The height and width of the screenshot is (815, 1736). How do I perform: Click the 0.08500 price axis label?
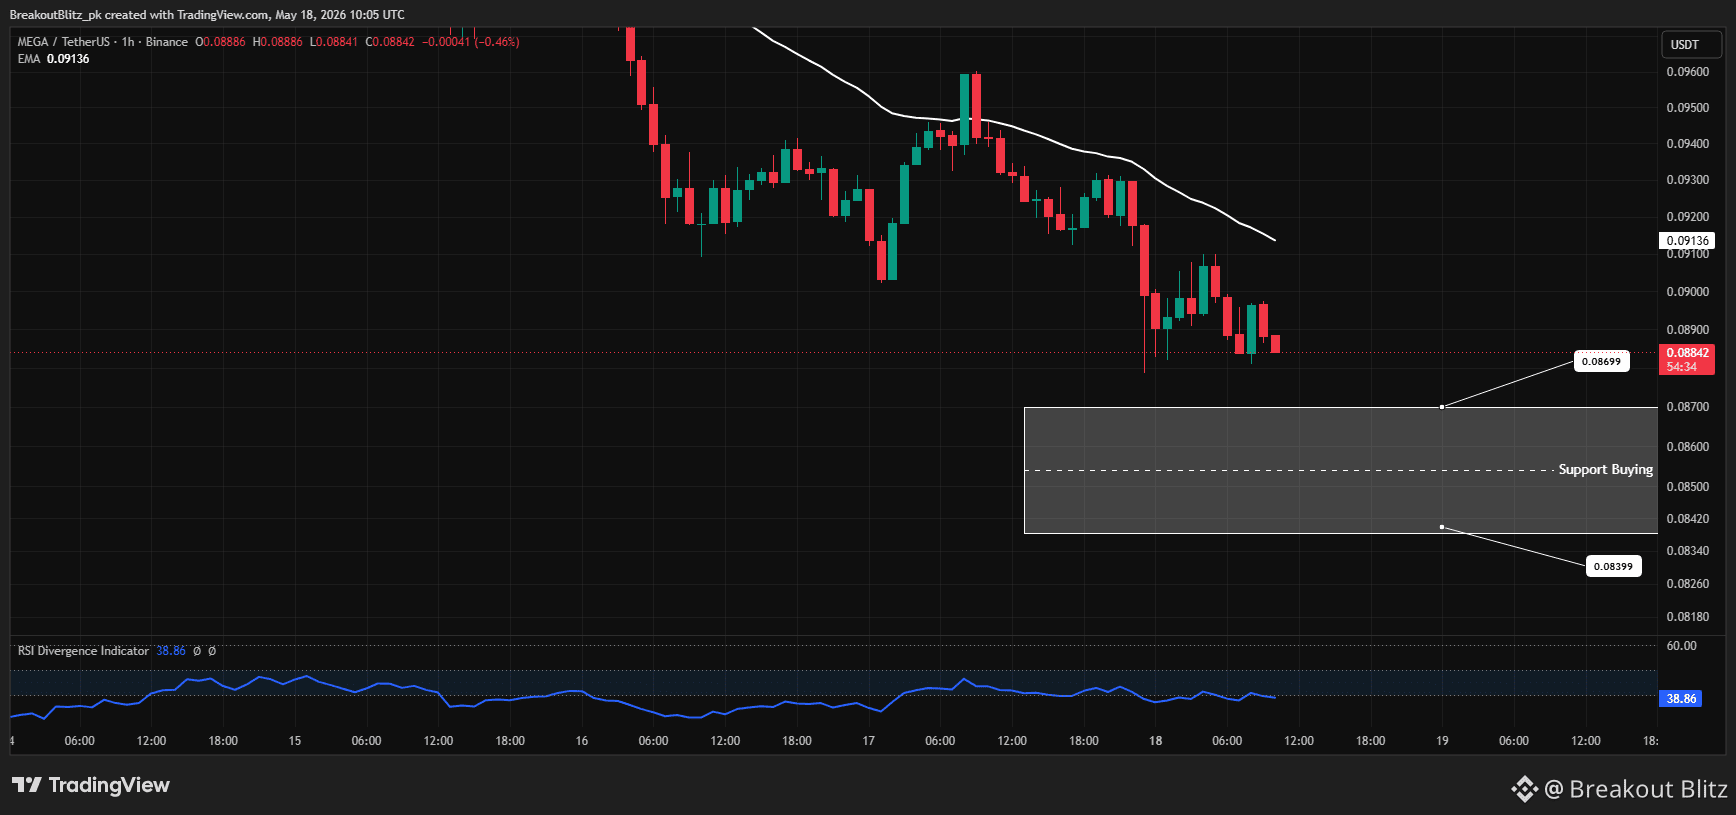pyautogui.click(x=1687, y=487)
